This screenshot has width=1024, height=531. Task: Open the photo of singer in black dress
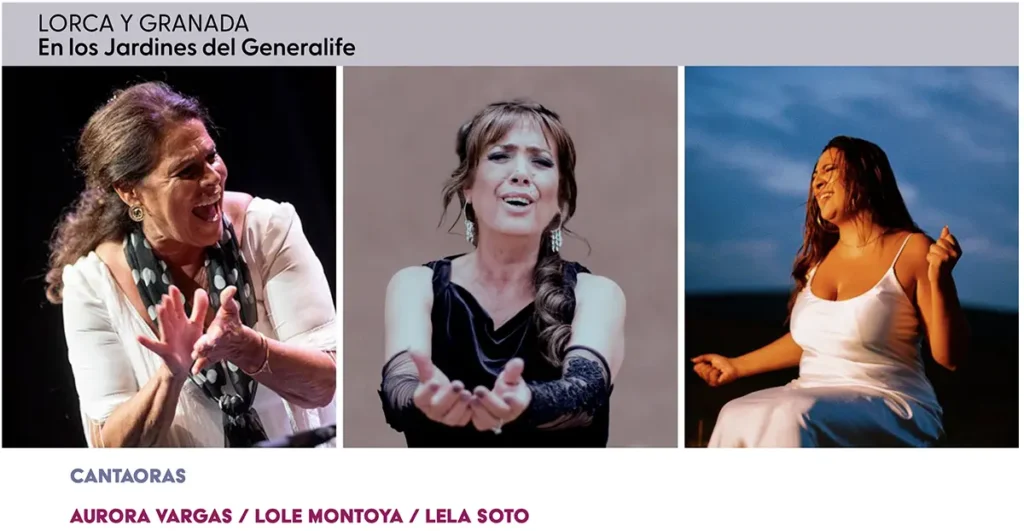pos(510,257)
